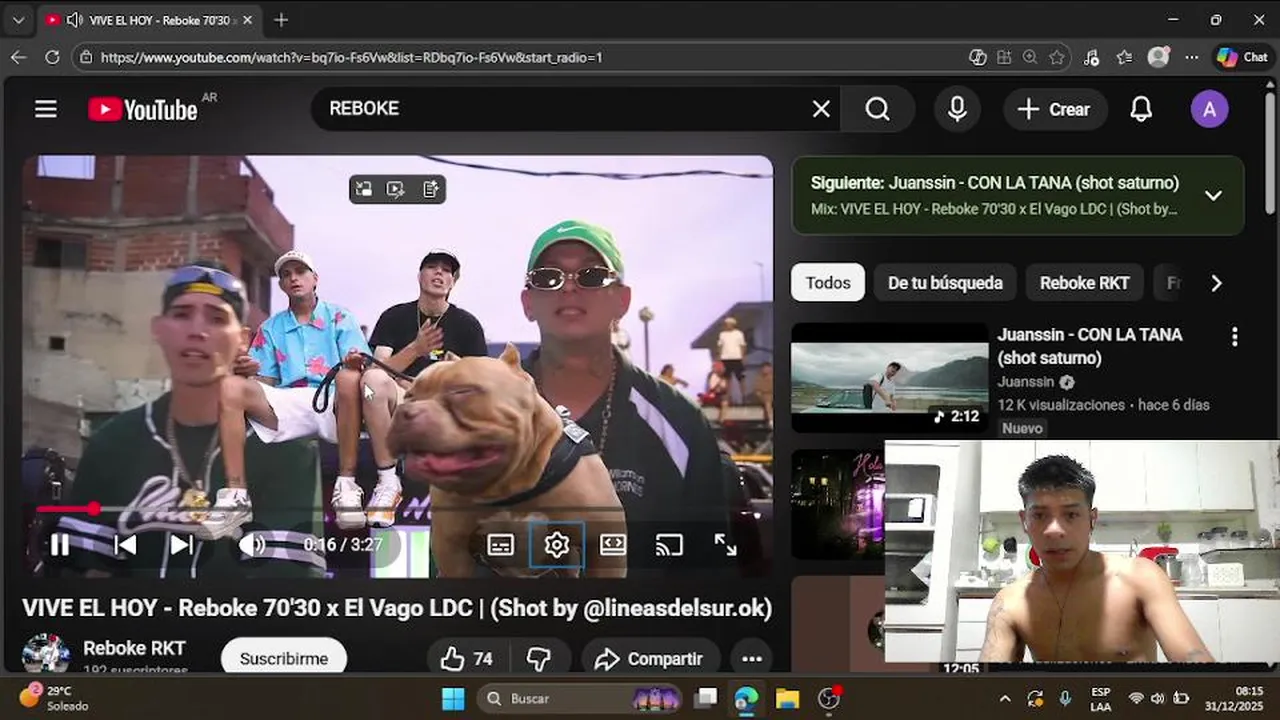
Task: Click the Reboke RKT channel avatar
Action: 46,653
